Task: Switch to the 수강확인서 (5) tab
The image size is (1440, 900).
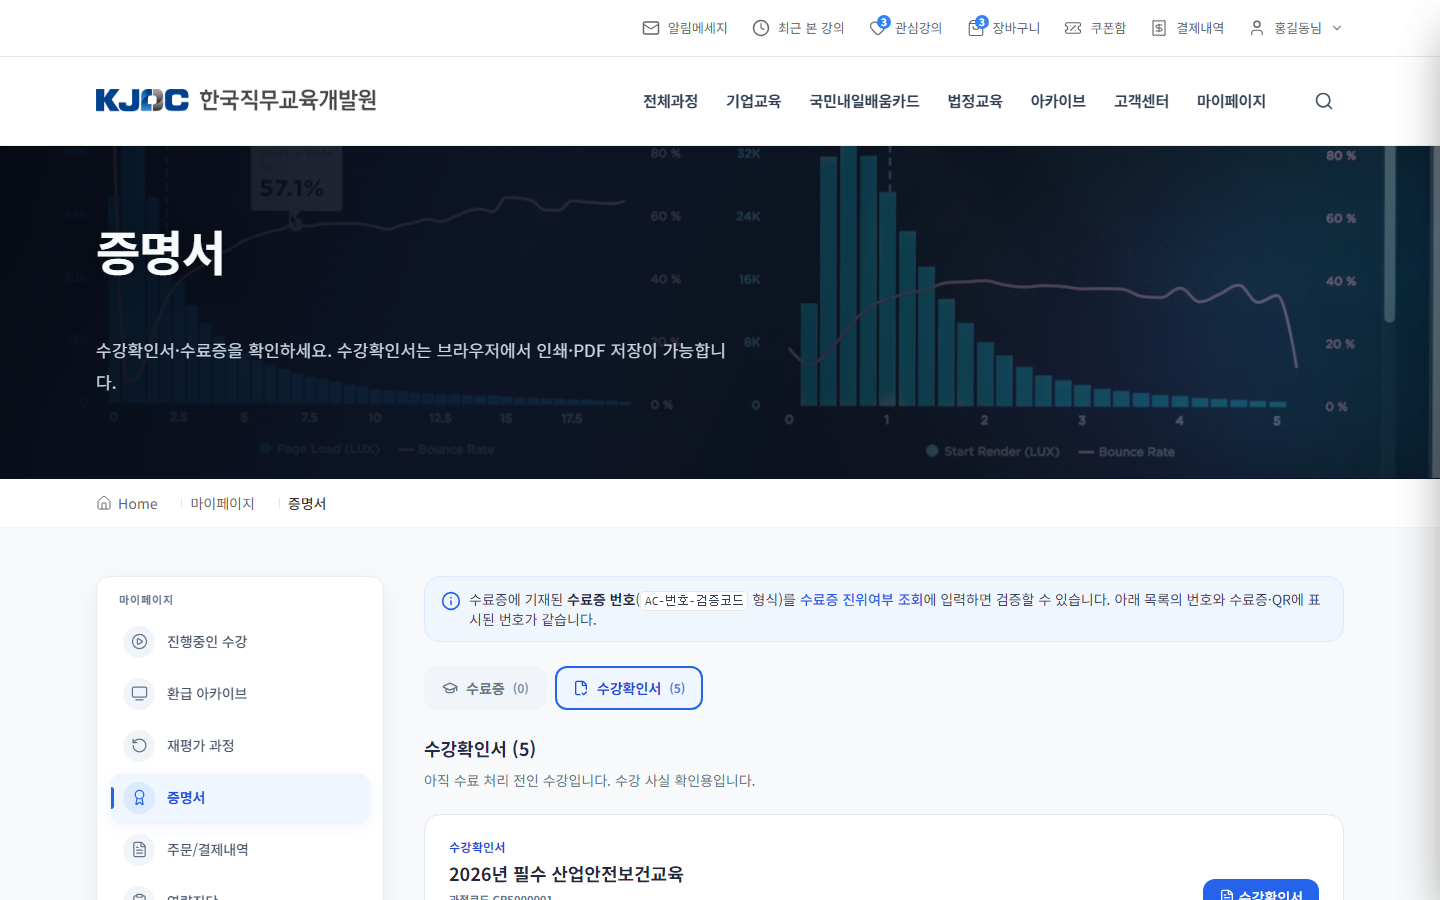Action: pos(629,688)
